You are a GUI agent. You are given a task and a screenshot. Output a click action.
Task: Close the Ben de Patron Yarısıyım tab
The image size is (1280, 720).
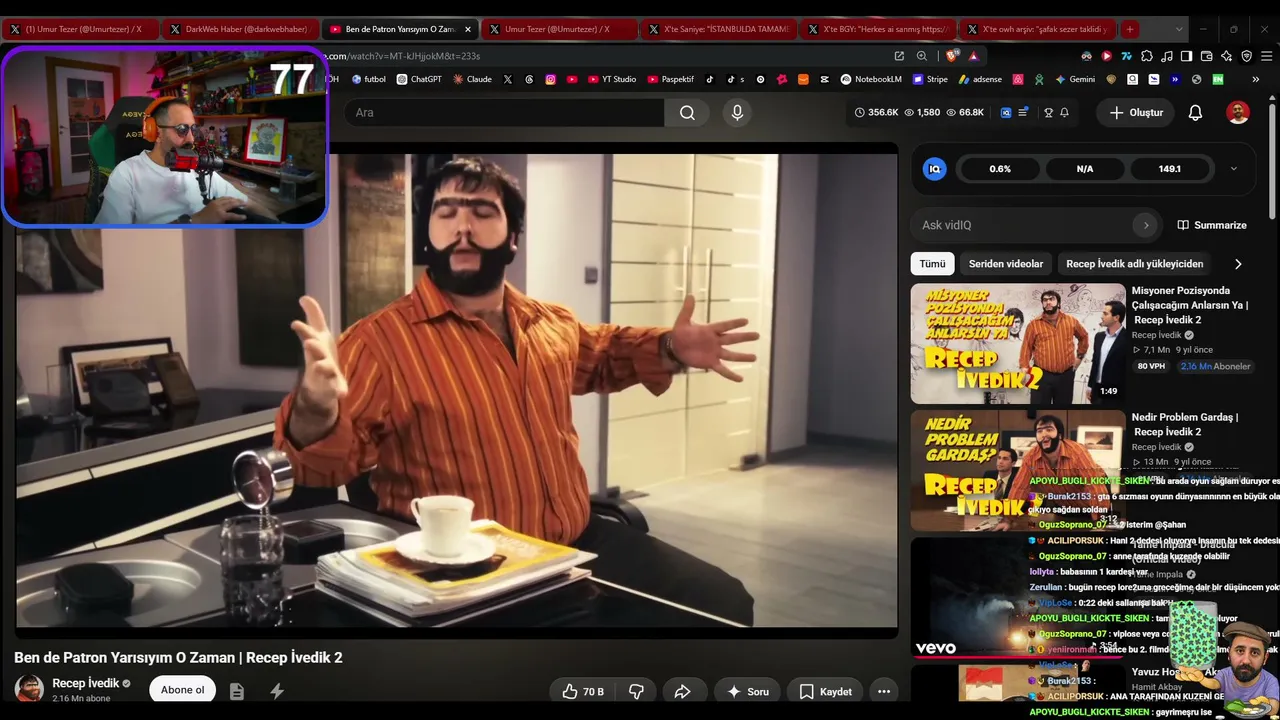[467, 29]
